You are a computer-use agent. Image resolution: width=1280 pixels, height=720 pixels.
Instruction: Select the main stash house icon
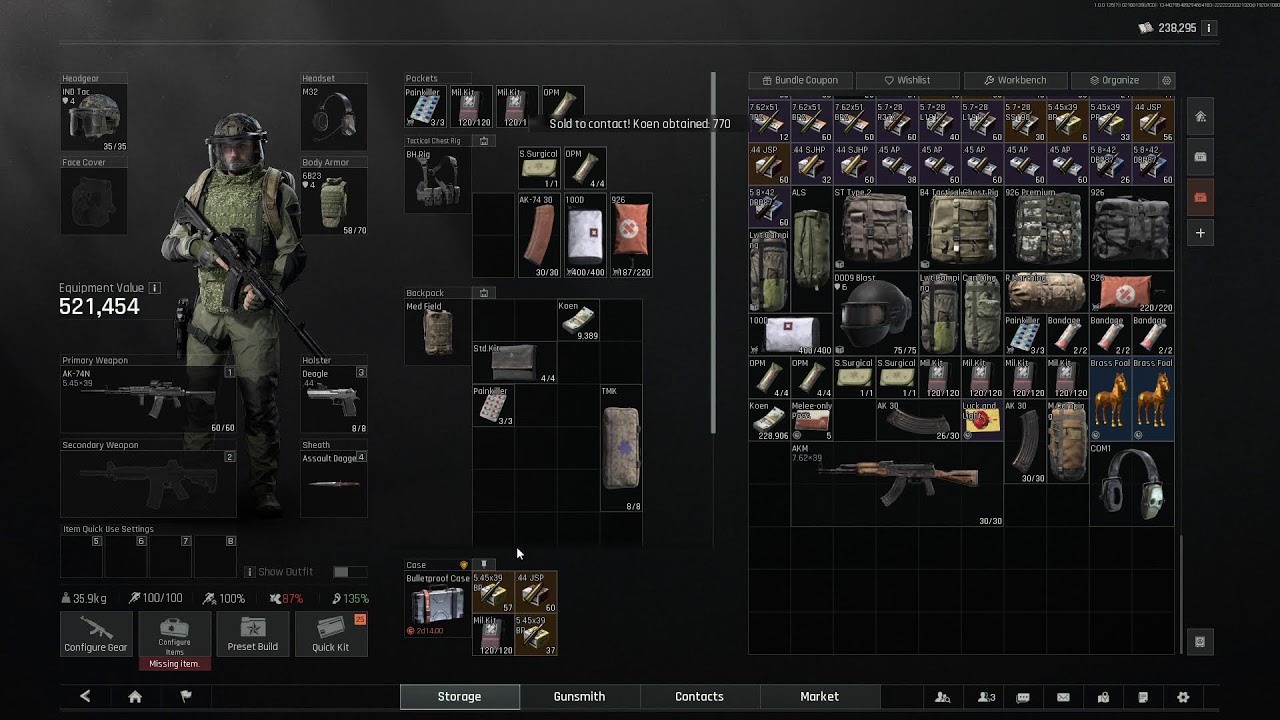[1200, 117]
